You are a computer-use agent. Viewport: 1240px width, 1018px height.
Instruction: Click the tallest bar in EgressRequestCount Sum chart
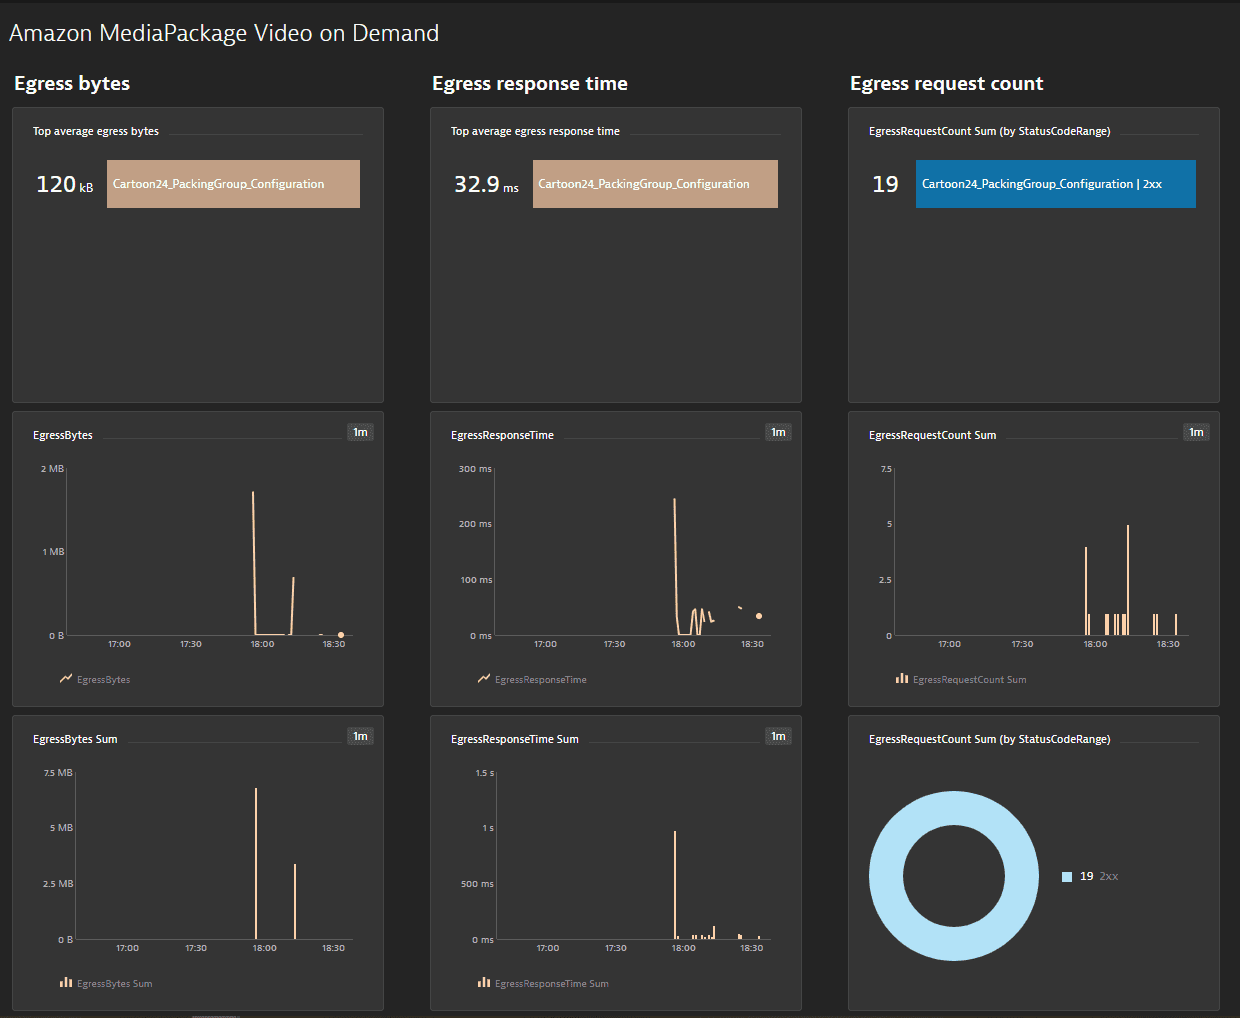click(x=1128, y=580)
